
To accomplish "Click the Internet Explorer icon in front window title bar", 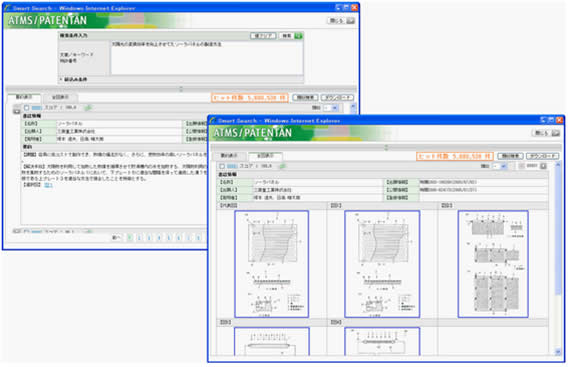I will tap(213, 120).
